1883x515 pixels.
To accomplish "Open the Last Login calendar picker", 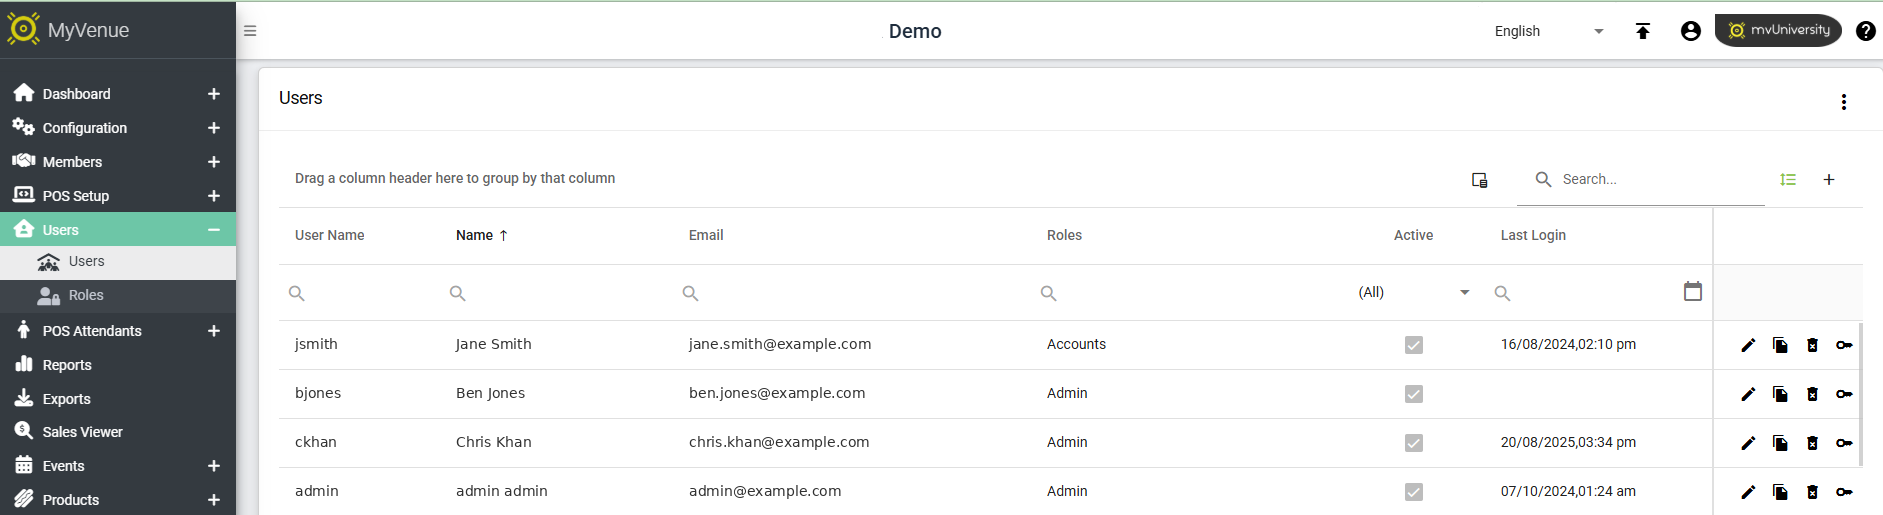I will 1693,291.
